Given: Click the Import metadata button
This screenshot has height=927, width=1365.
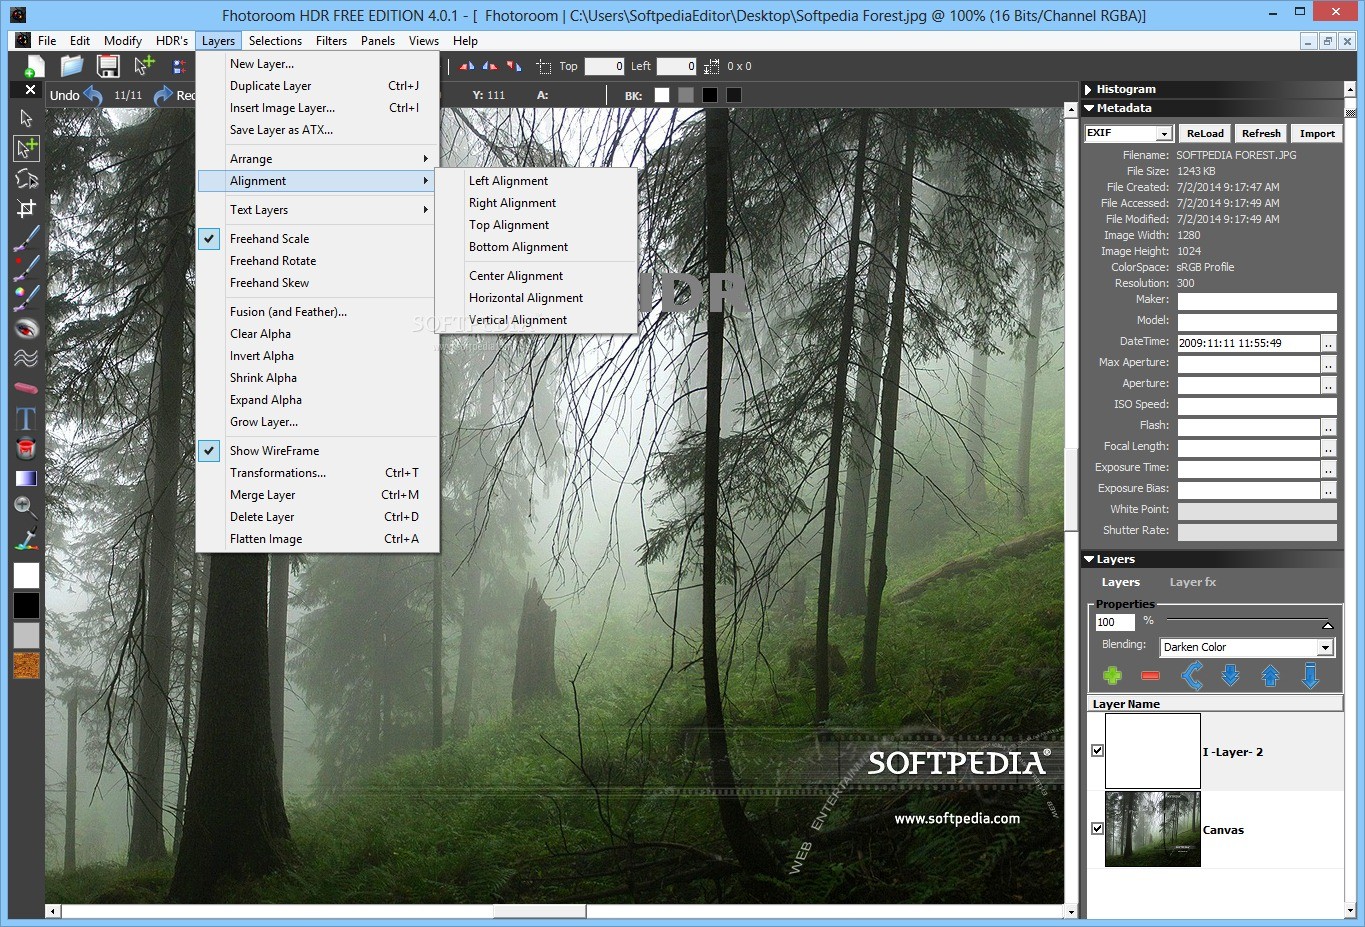Looking at the screenshot, I should pyautogui.click(x=1317, y=134).
